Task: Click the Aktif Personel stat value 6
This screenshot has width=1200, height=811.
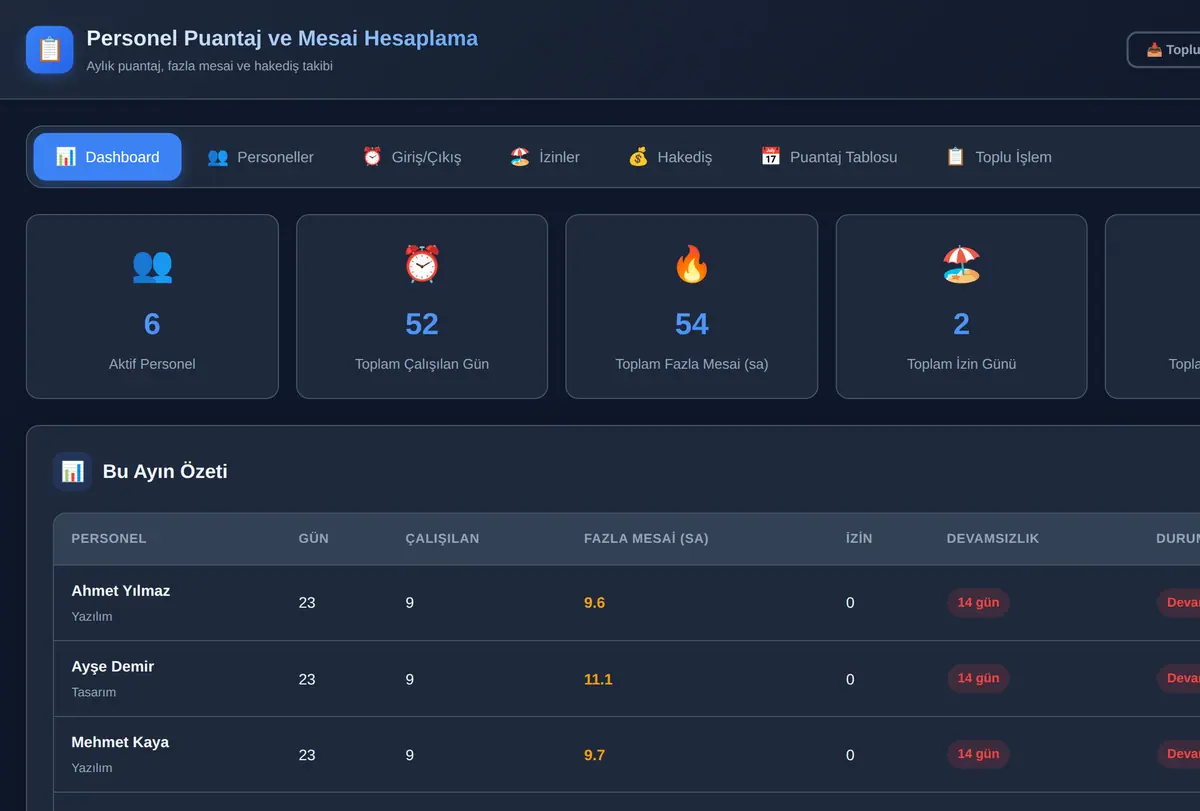Action: coord(152,324)
